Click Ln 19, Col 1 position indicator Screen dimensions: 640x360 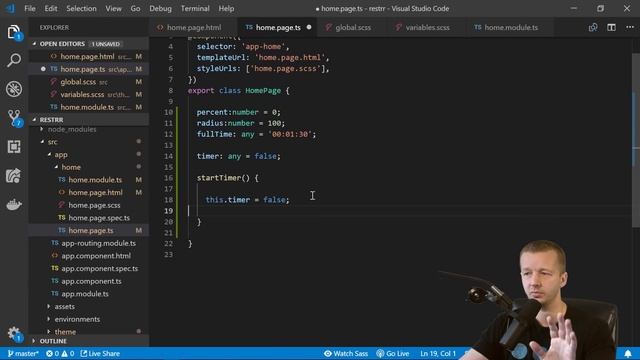pyautogui.click(x=438, y=353)
